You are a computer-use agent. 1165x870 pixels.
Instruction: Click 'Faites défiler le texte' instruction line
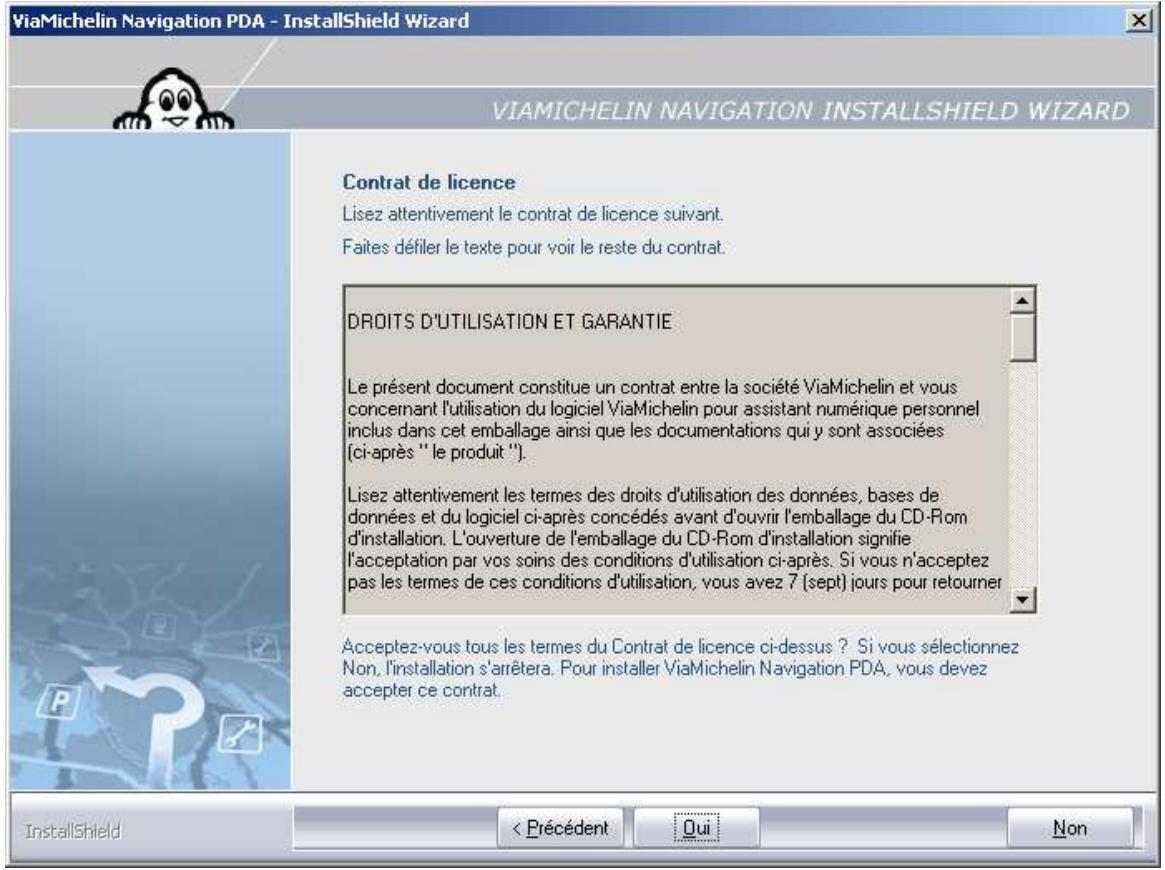click(x=533, y=247)
